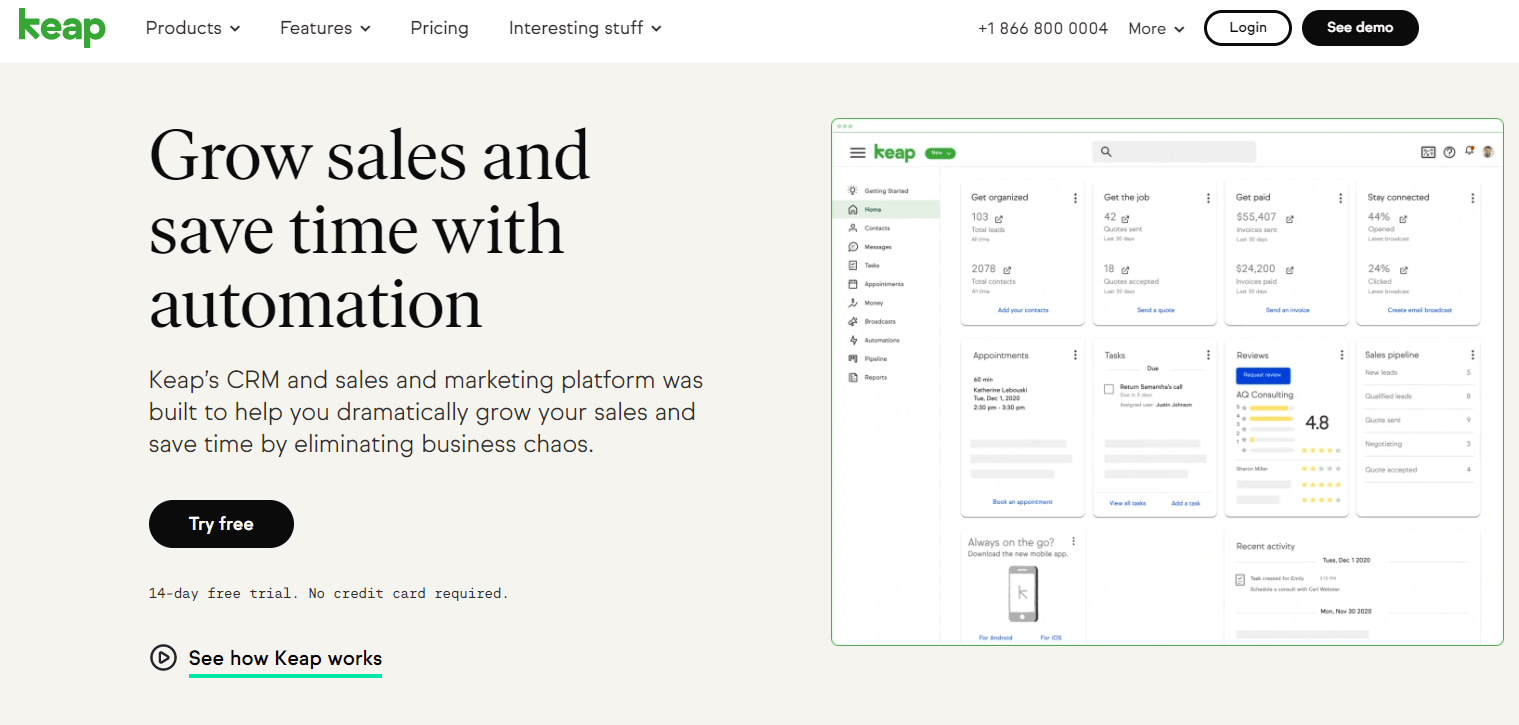
Task: Click the Contacts person icon in the sidebar
Action: 853,228
